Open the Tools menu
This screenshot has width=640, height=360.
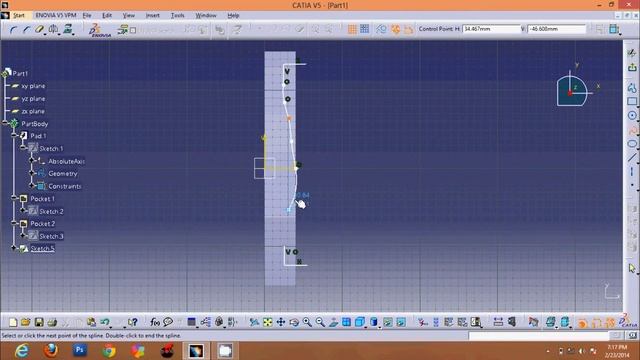click(x=178, y=15)
